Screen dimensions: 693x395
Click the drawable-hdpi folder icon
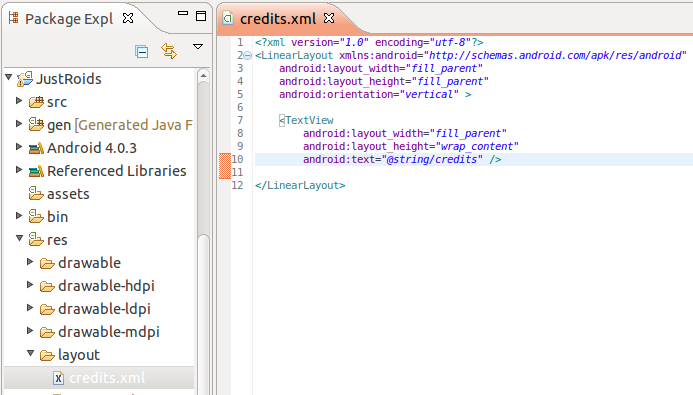pyautogui.click(x=47, y=286)
